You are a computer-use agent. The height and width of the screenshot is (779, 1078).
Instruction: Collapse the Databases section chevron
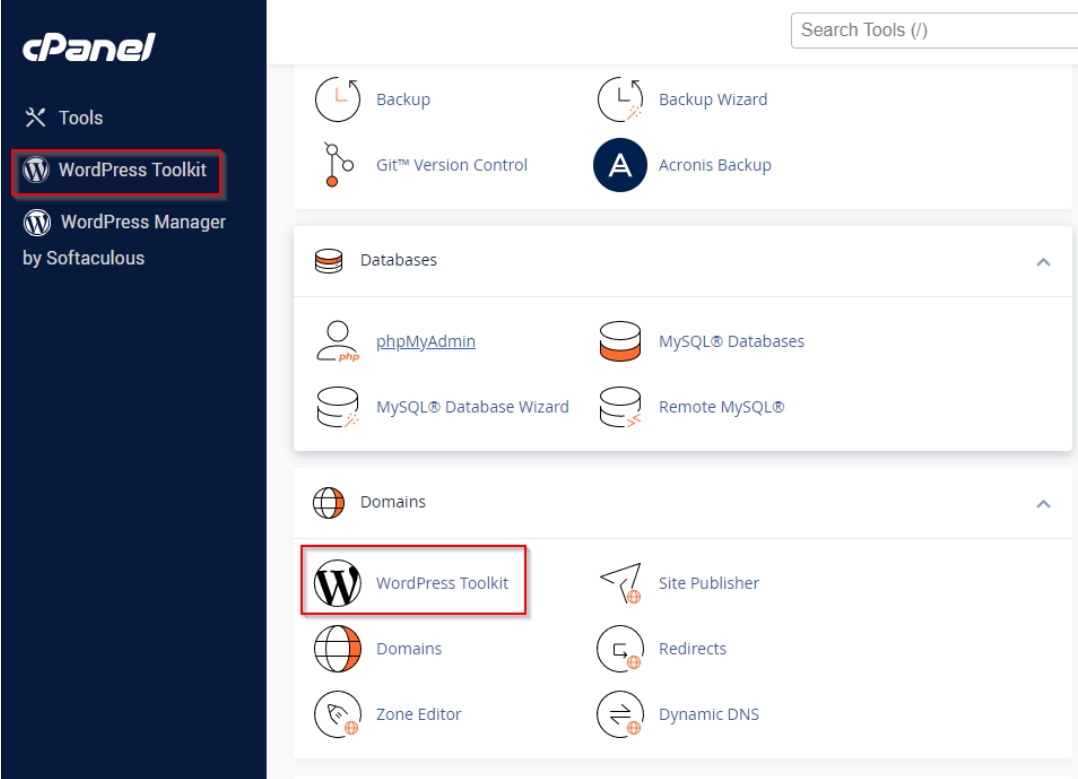click(x=1043, y=261)
